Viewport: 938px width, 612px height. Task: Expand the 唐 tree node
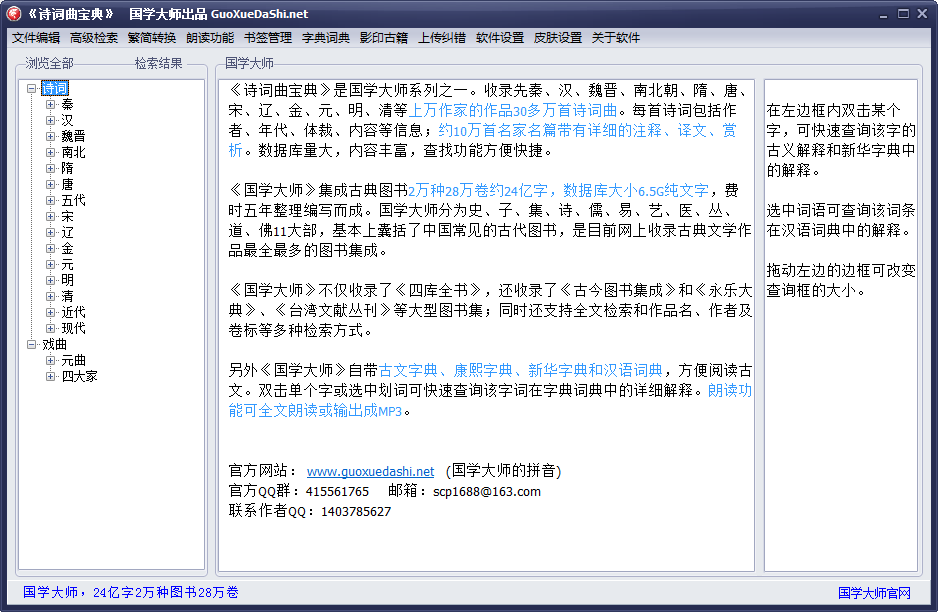click(x=51, y=184)
